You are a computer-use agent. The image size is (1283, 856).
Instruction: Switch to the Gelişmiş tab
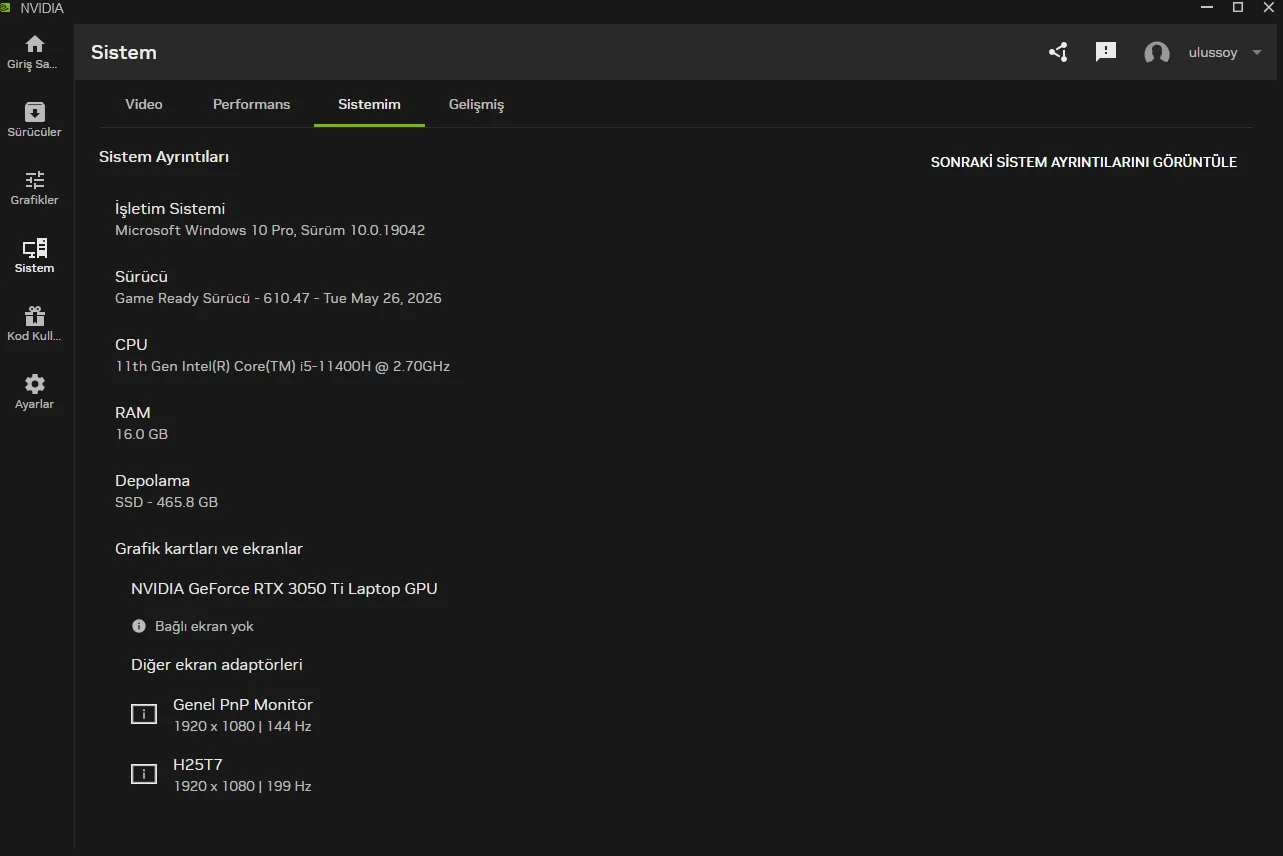[476, 104]
